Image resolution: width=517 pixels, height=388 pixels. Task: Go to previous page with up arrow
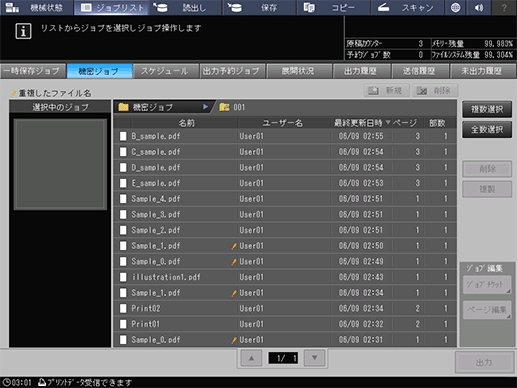click(251, 358)
